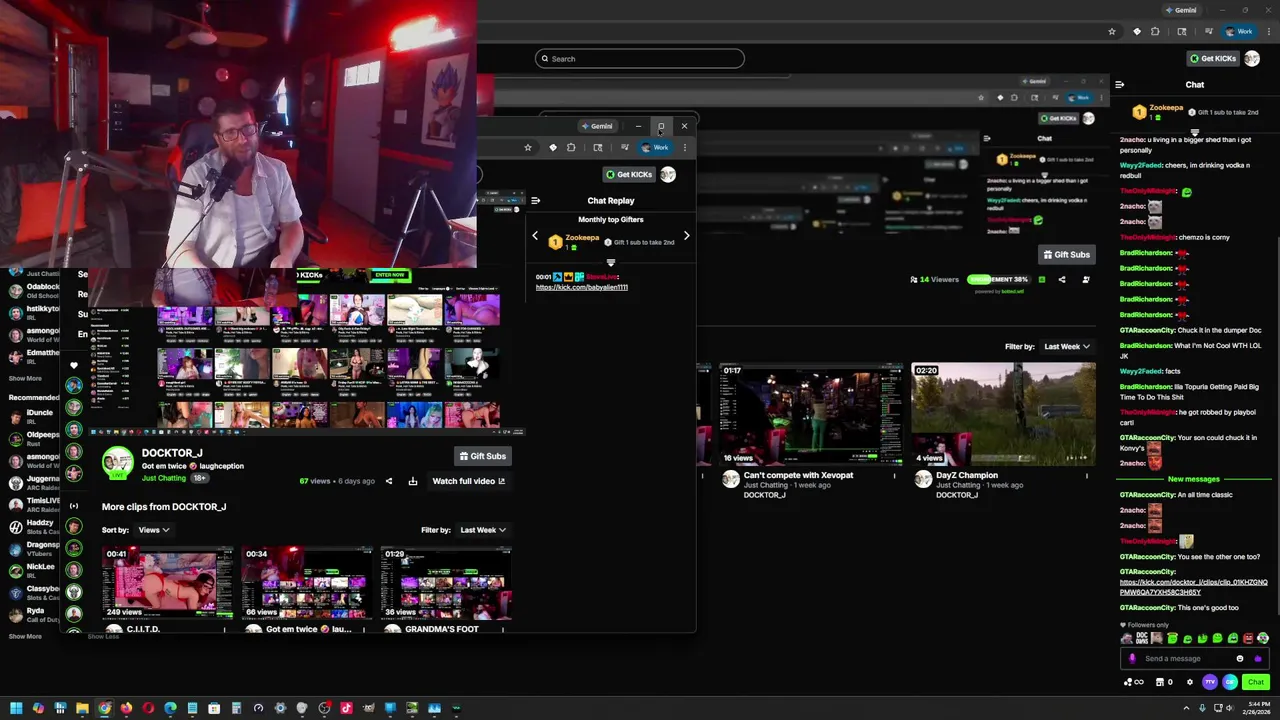Open Gemini button in outer browser title bar
The width and height of the screenshot is (1280, 720).
pyautogui.click(x=1181, y=10)
